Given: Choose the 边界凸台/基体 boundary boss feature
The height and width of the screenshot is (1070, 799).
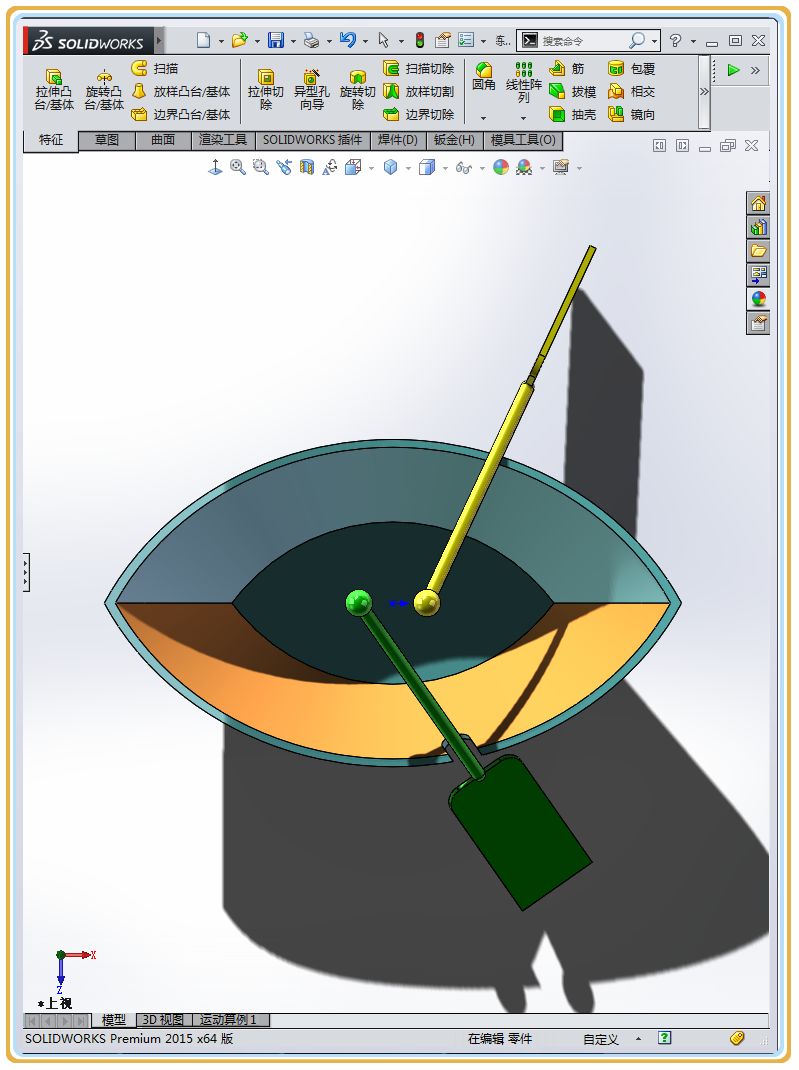Looking at the screenshot, I should pyautogui.click(x=181, y=115).
